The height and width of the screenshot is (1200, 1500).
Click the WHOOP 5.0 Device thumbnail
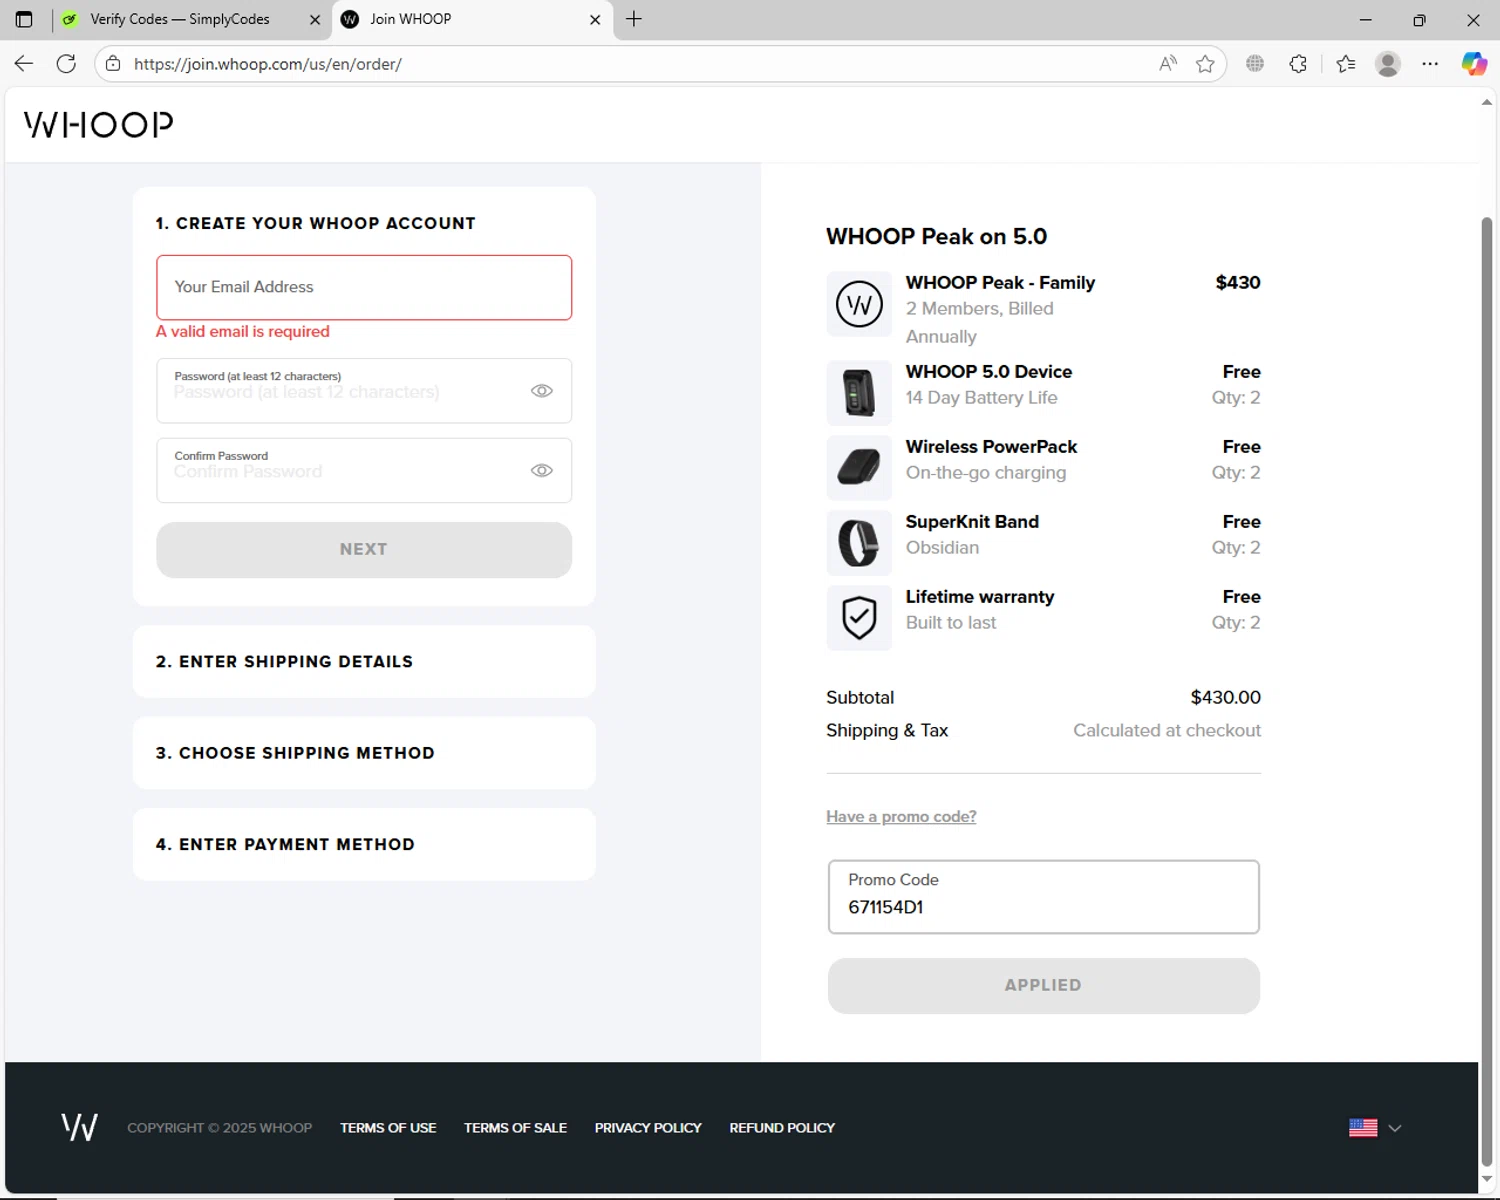859,392
